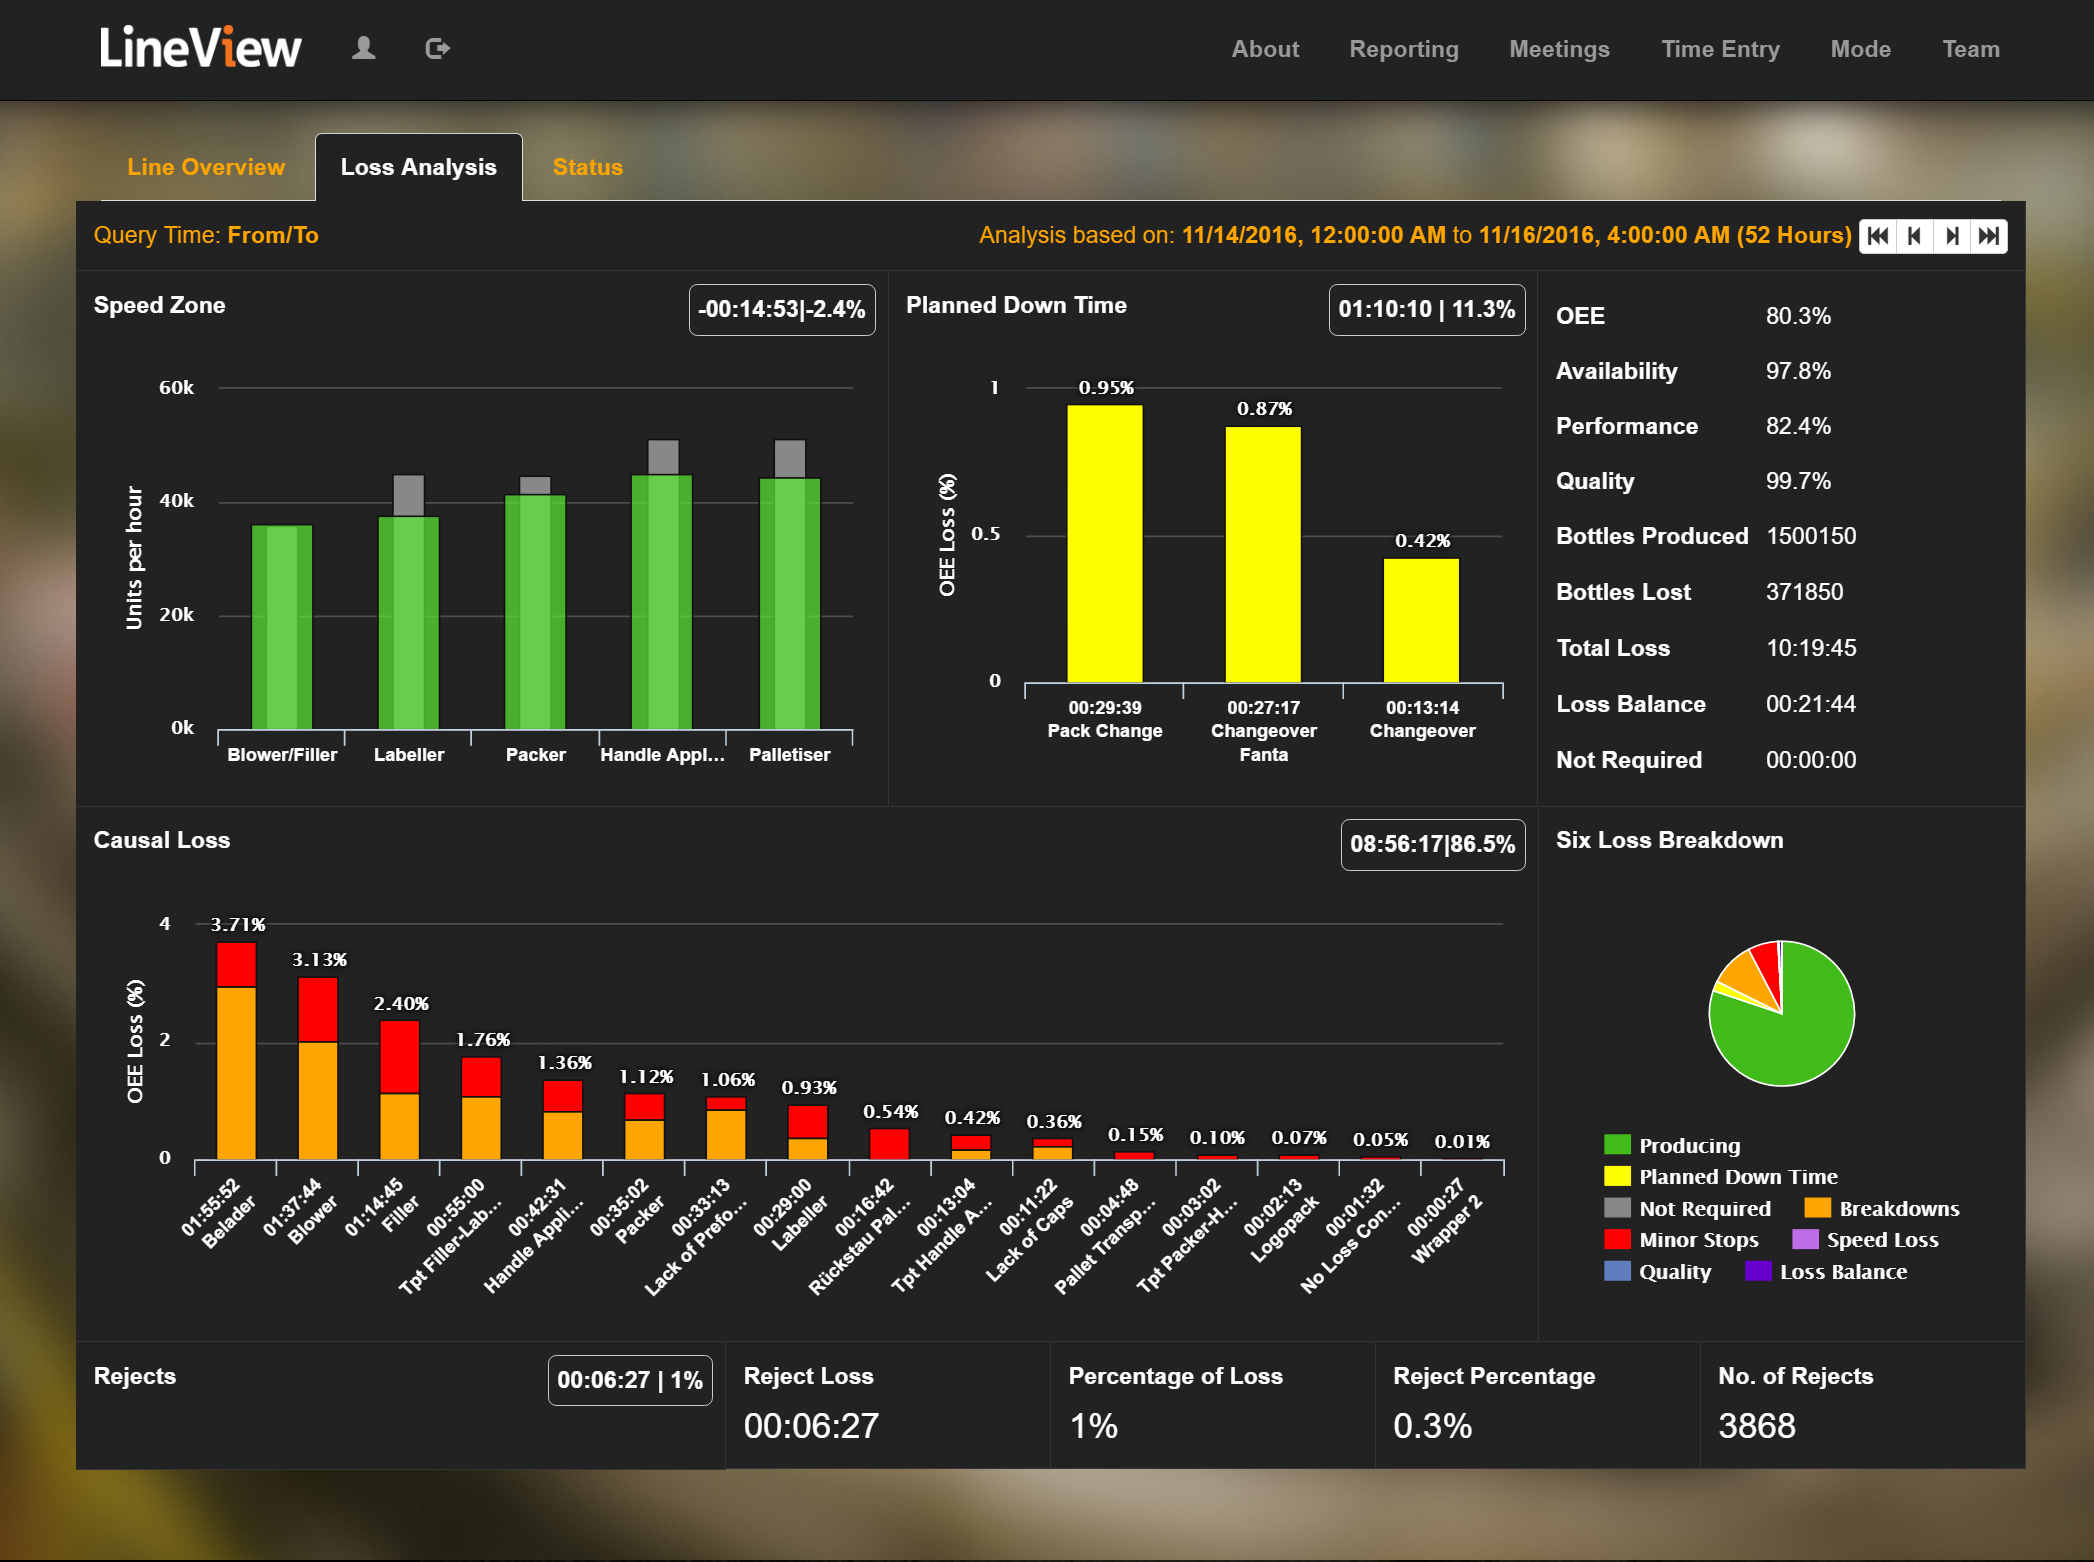Viewport: 2094px width, 1562px height.
Task: Jump to first period using skip-back arrows
Action: 1878,236
